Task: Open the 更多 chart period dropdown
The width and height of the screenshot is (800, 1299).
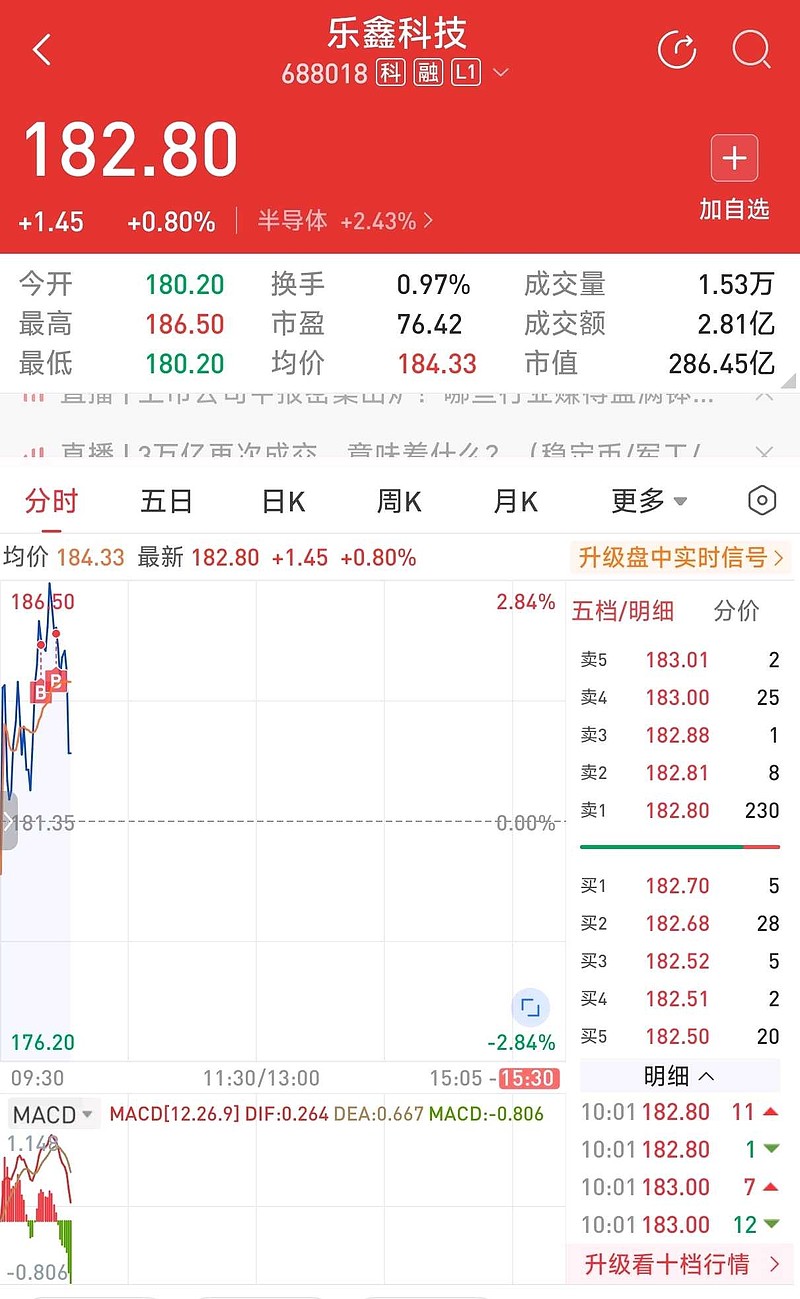Action: tap(649, 501)
